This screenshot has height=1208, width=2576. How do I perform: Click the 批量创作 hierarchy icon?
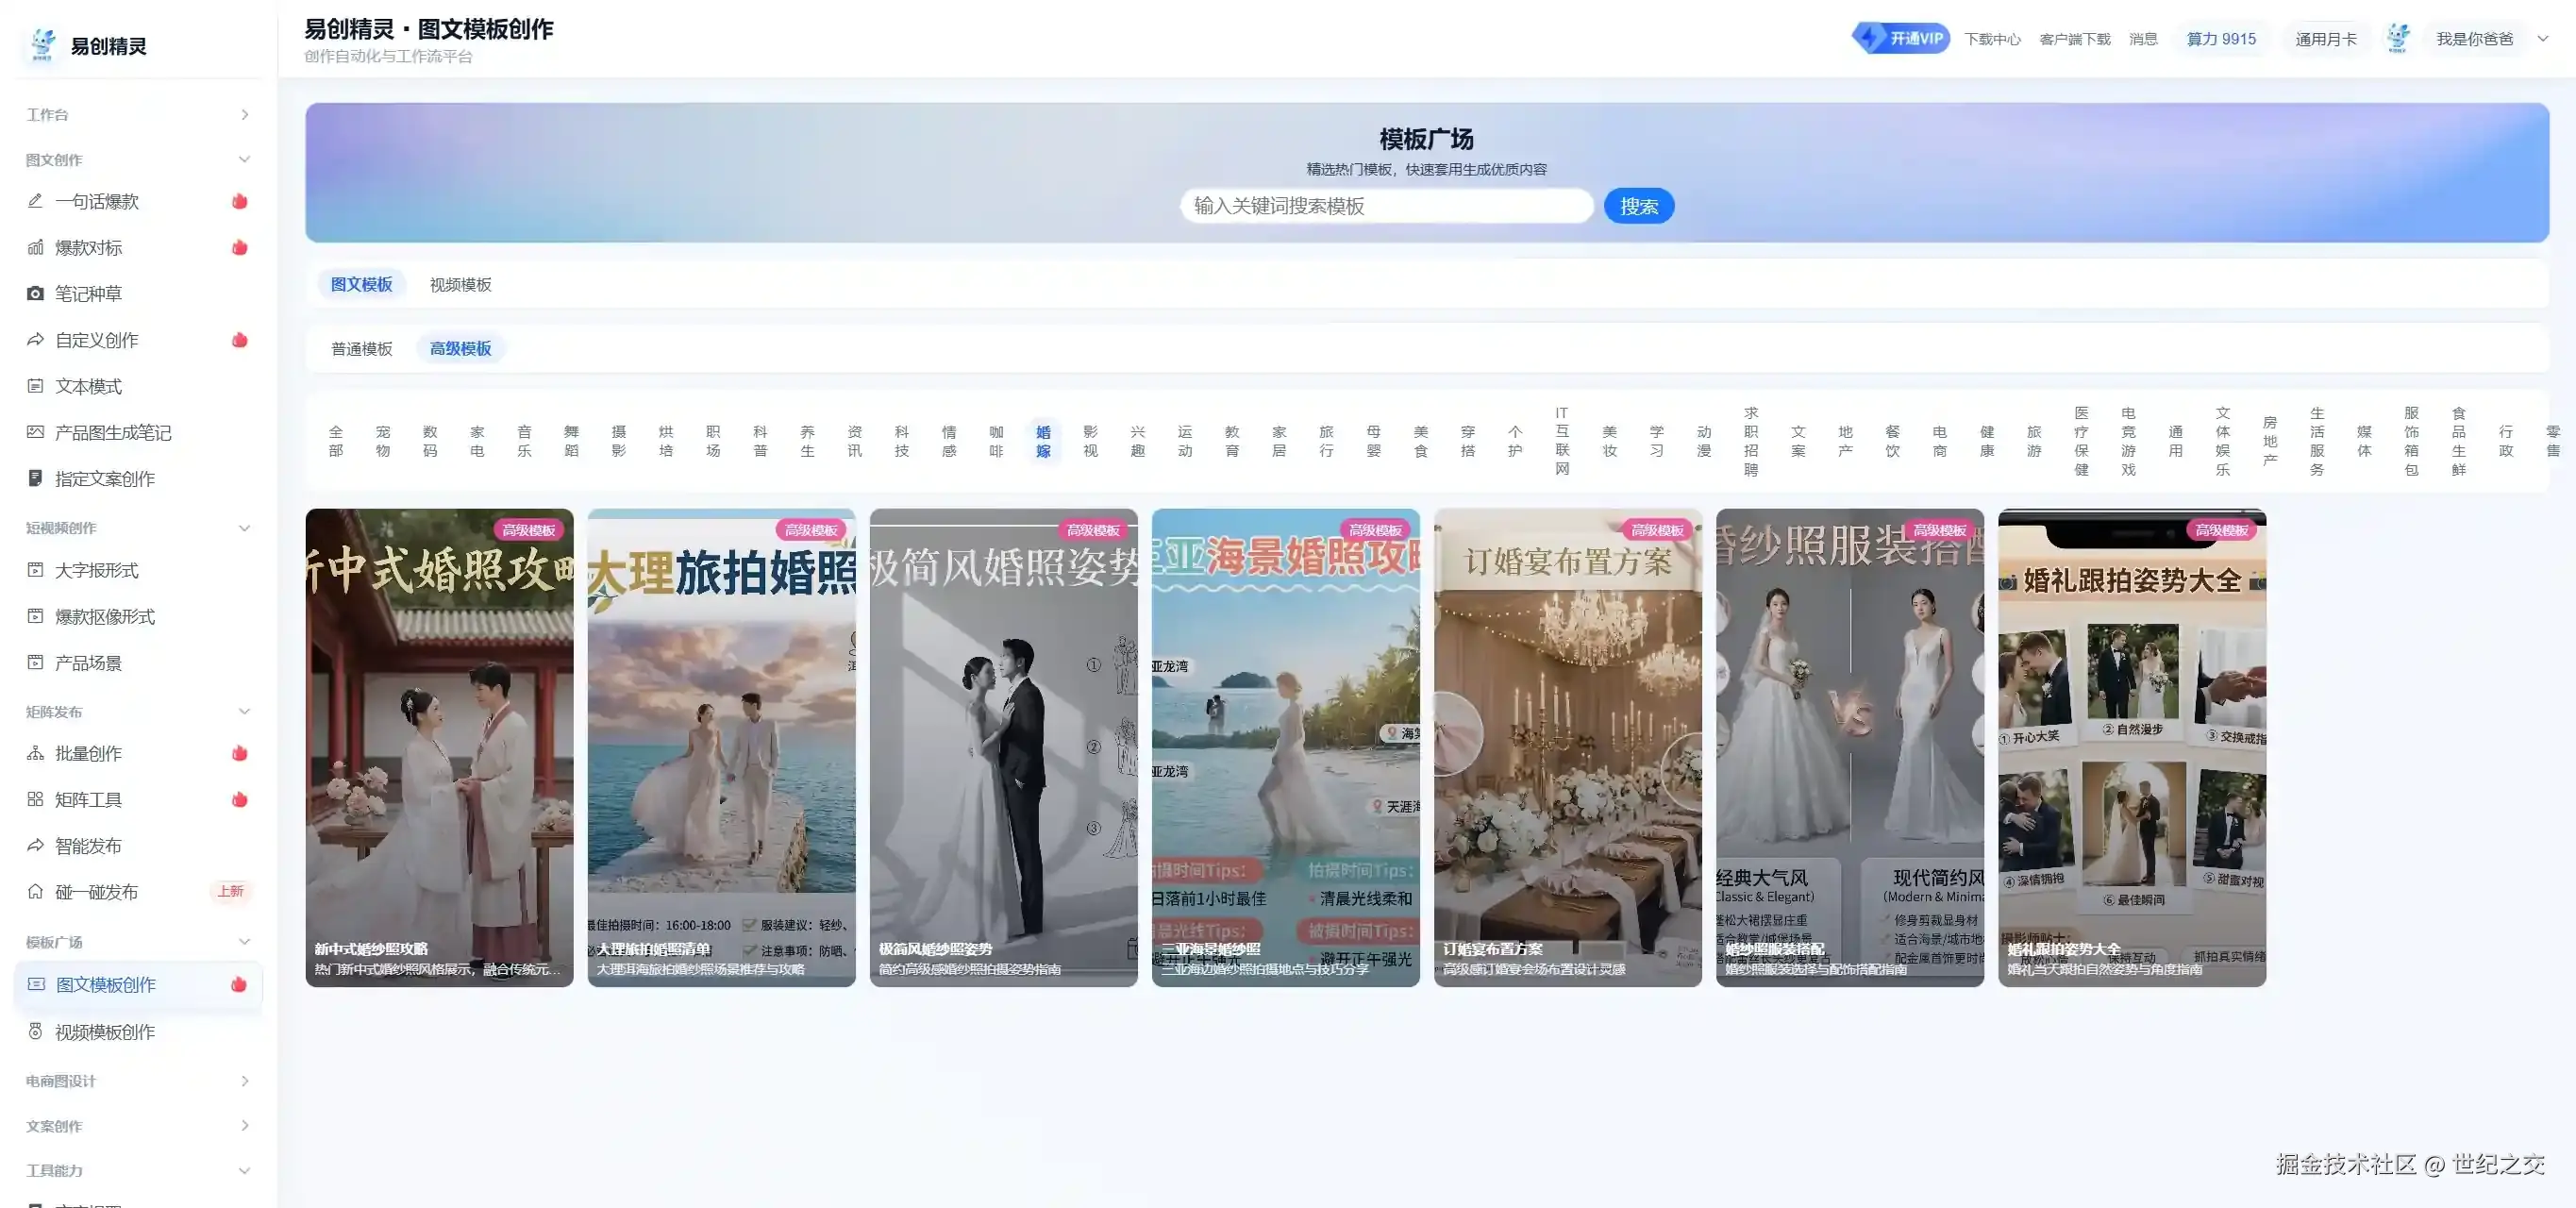tap(35, 753)
